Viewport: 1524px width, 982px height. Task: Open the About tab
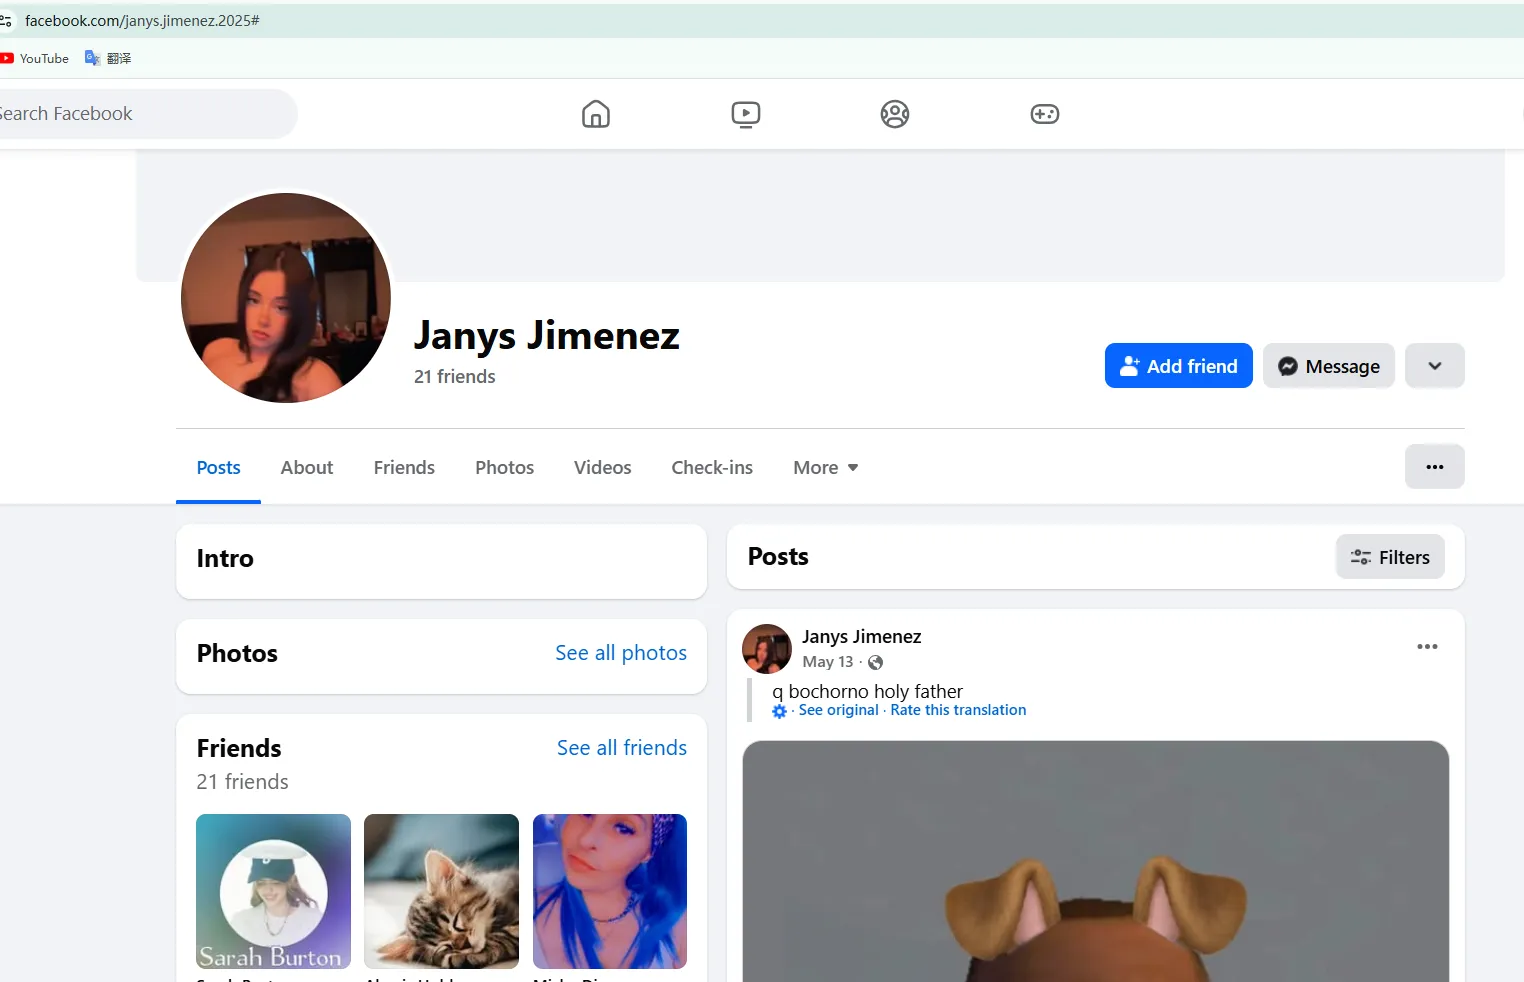307,468
